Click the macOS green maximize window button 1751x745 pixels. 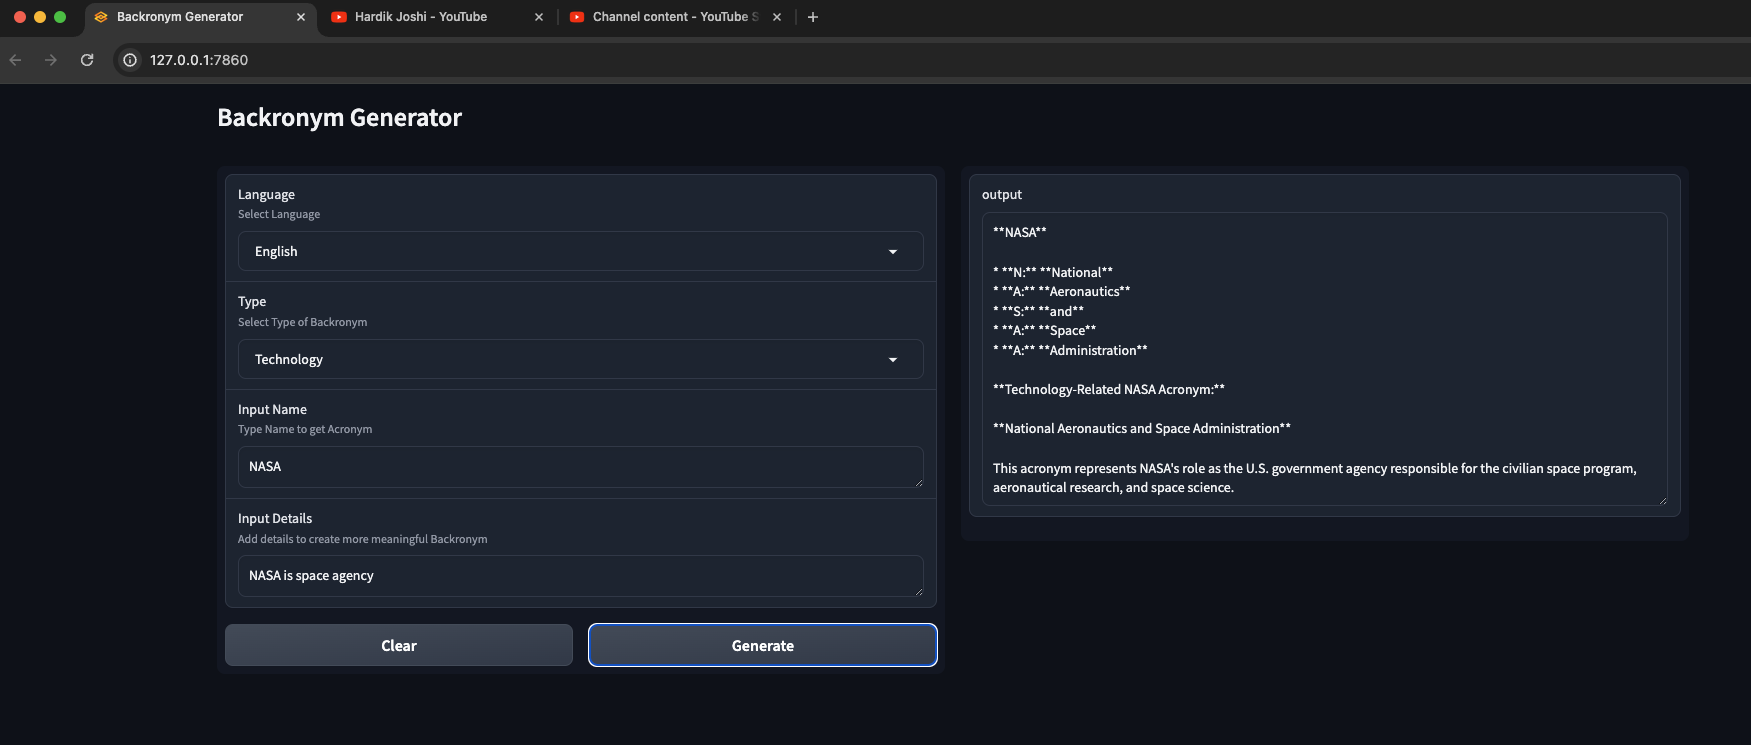60,17
